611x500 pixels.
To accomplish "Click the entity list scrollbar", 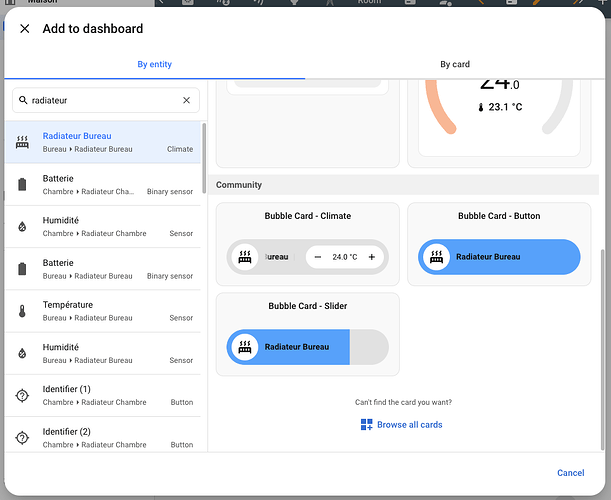I will click(x=204, y=158).
